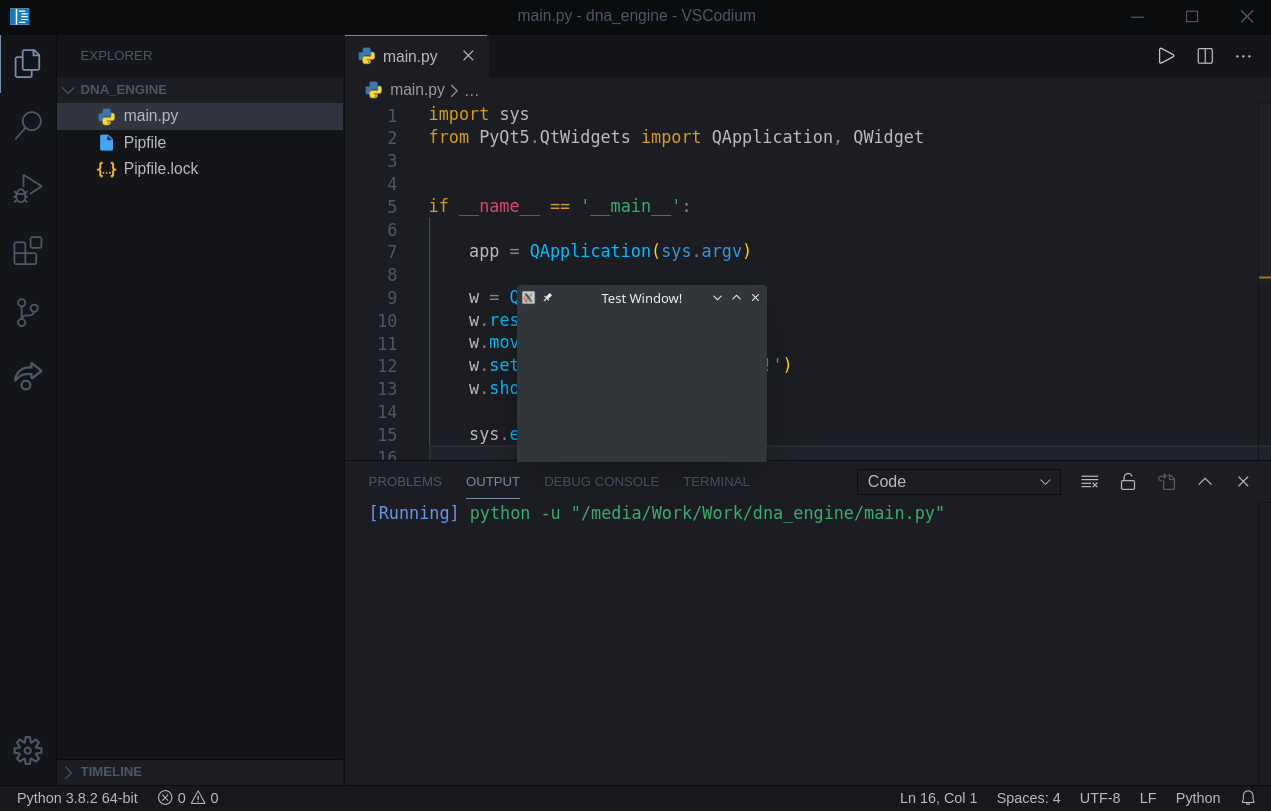Open the Run and Debug view

click(x=28, y=188)
